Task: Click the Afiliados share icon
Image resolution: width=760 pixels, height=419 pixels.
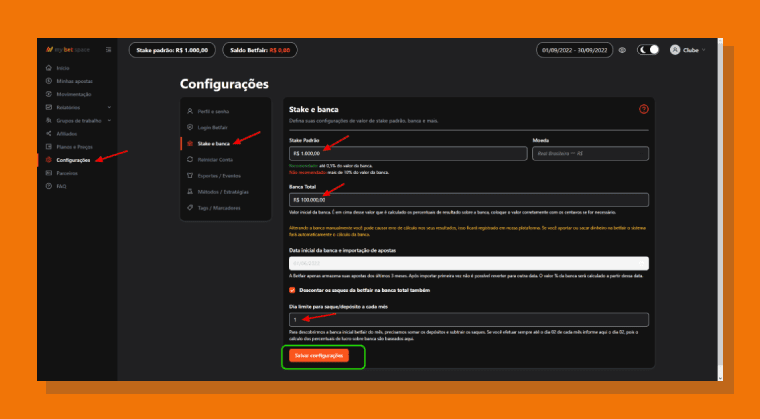Action: 48,133
